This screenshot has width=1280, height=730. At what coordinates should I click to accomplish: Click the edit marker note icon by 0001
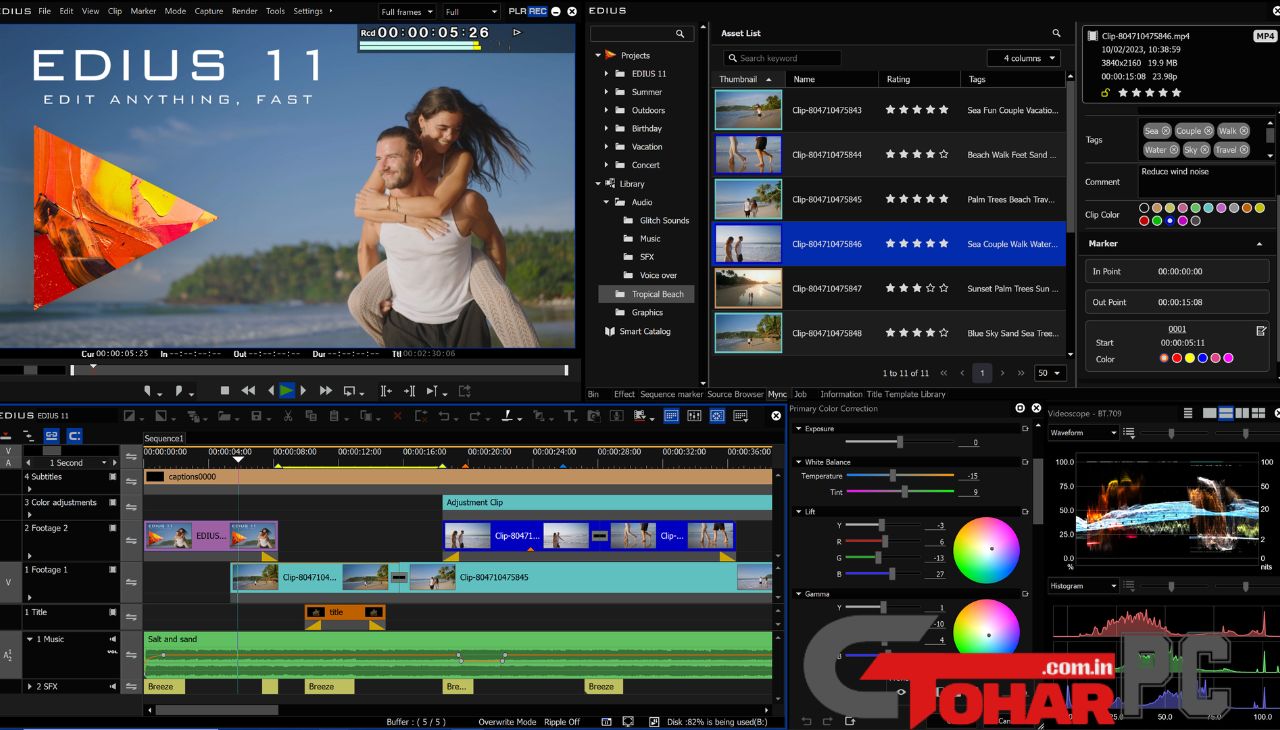[1262, 330]
